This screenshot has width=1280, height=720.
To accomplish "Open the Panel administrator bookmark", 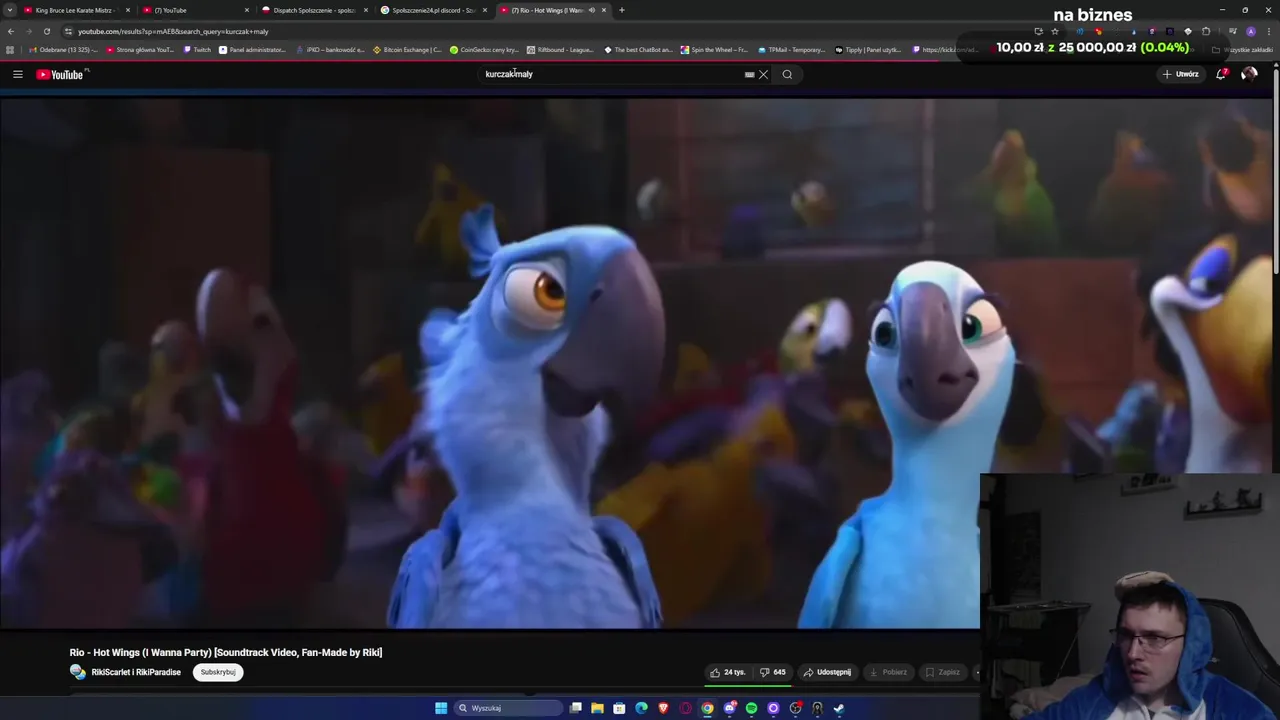I will tap(252, 50).
